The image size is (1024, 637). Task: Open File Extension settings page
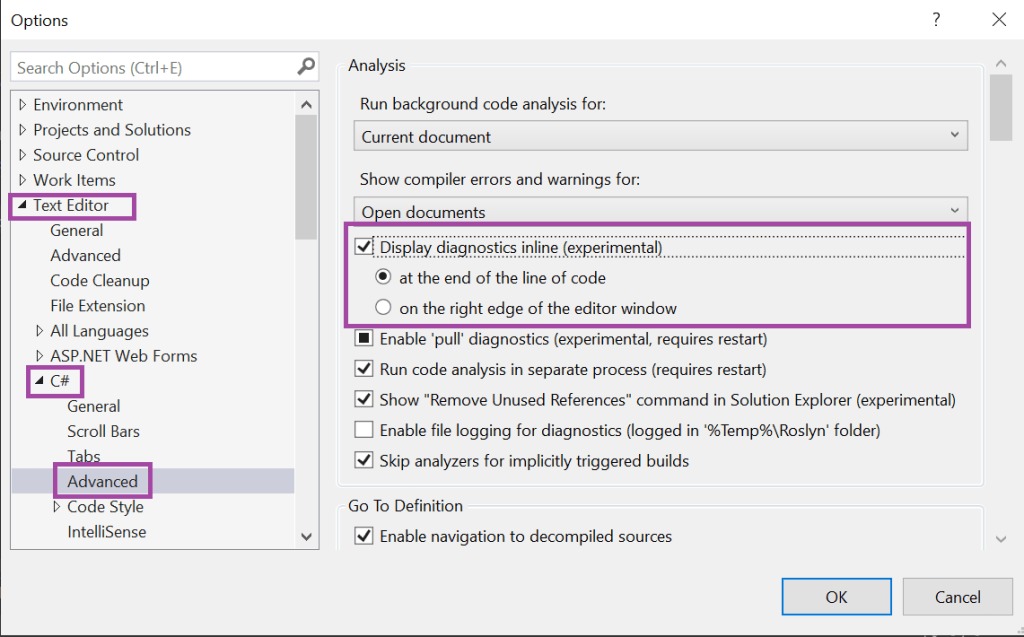(x=97, y=306)
